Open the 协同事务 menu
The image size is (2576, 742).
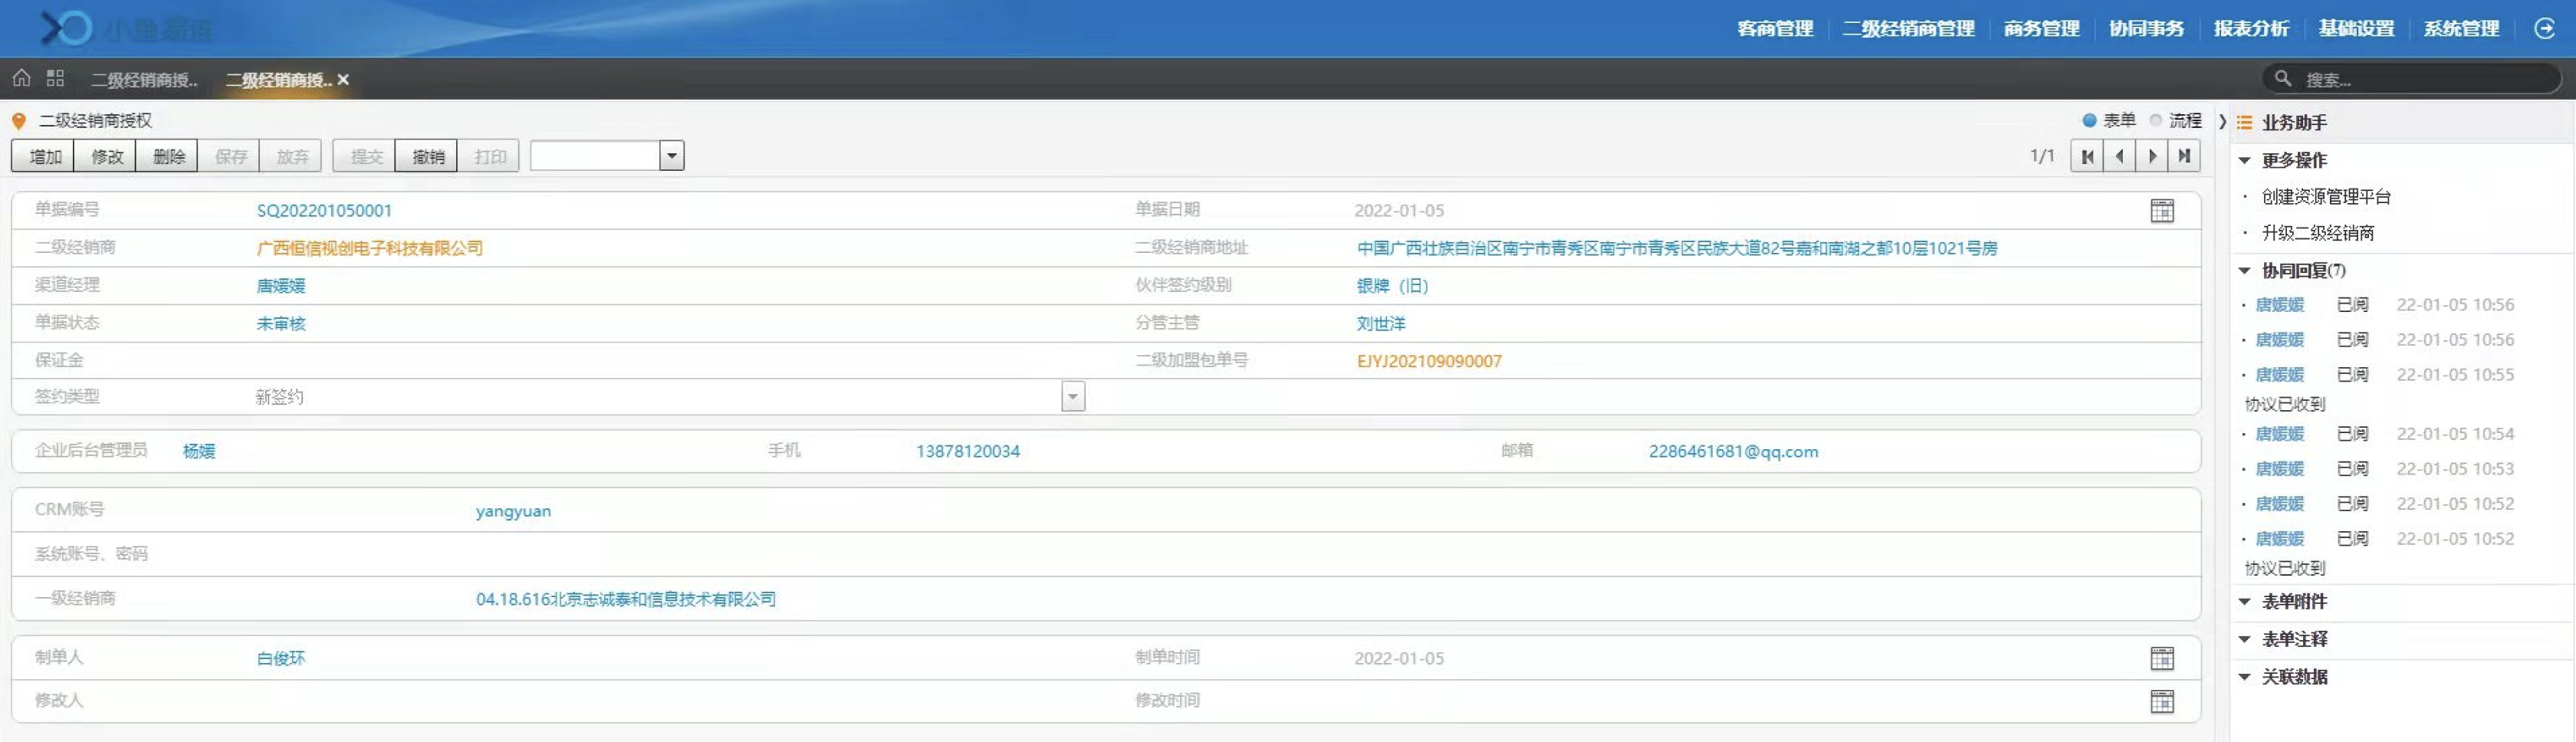(2146, 28)
